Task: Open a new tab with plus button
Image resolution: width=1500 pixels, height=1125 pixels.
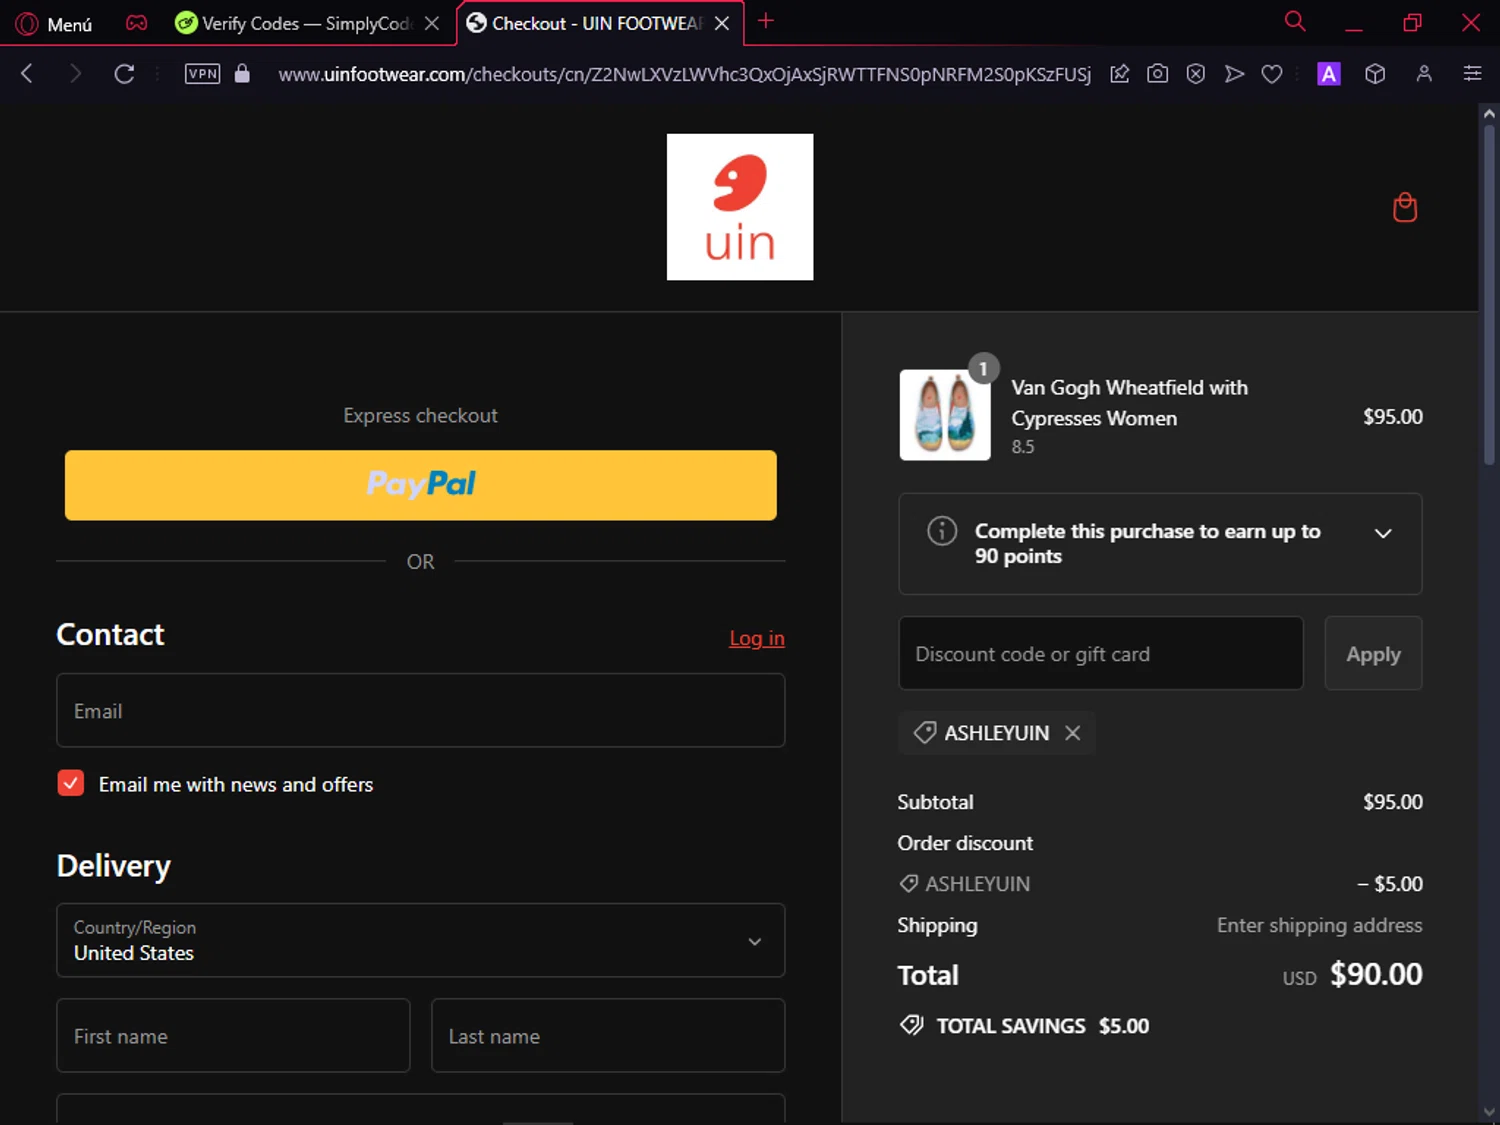Action: [x=766, y=21]
